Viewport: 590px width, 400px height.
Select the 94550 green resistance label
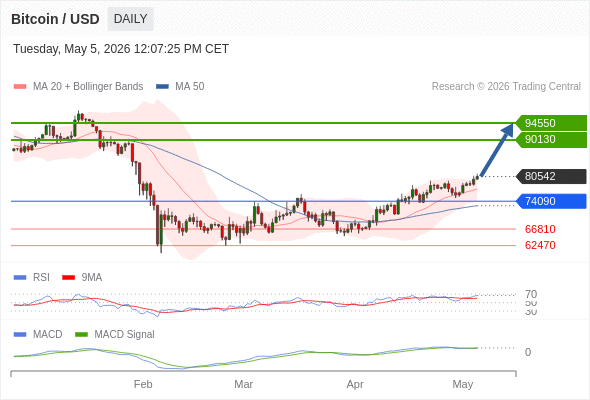[551, 123]
